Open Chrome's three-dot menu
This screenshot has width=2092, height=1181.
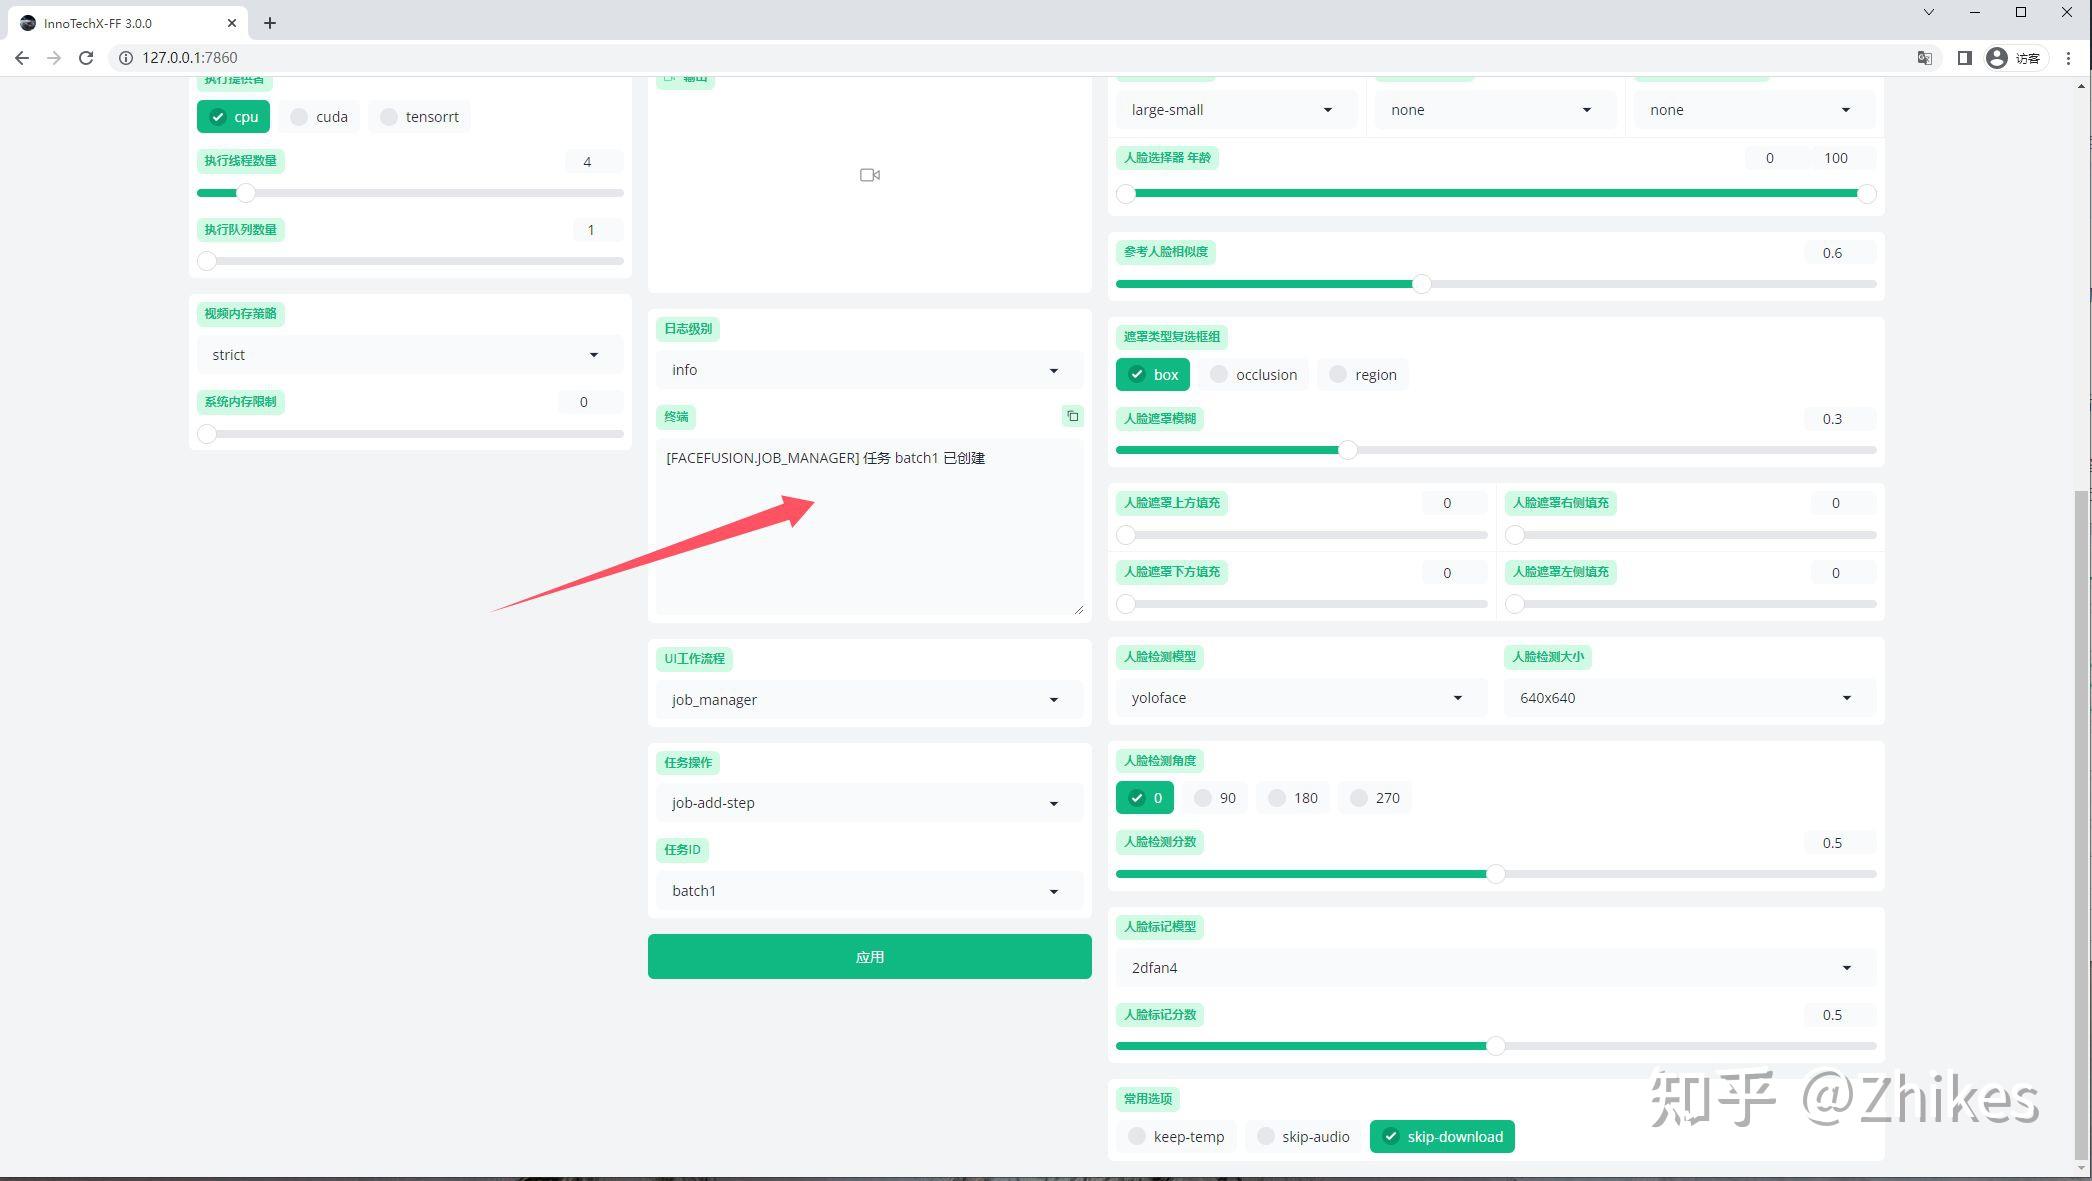2069,58
